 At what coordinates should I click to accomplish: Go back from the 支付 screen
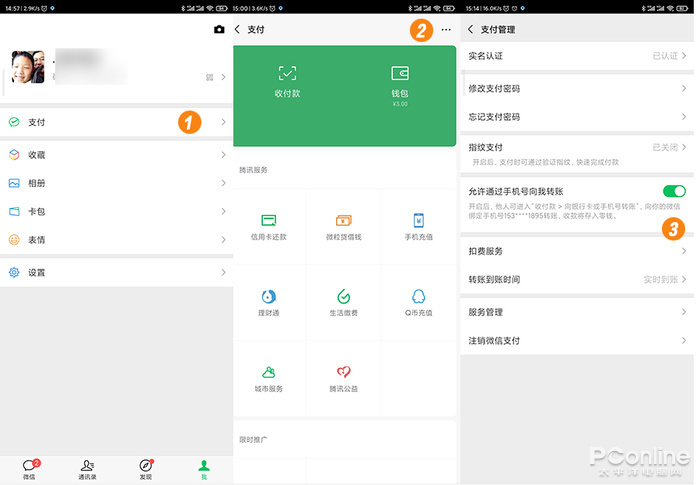click(237, 29)
